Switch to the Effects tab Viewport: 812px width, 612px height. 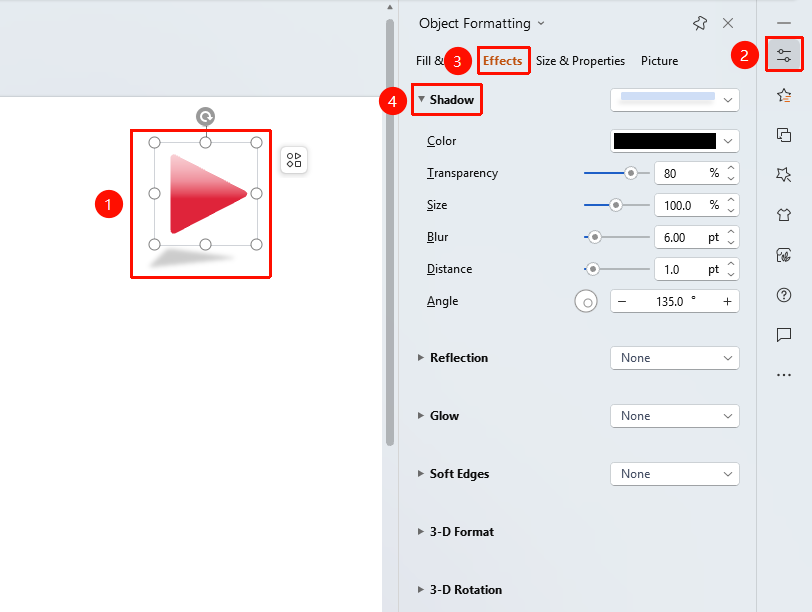[502, 61]
